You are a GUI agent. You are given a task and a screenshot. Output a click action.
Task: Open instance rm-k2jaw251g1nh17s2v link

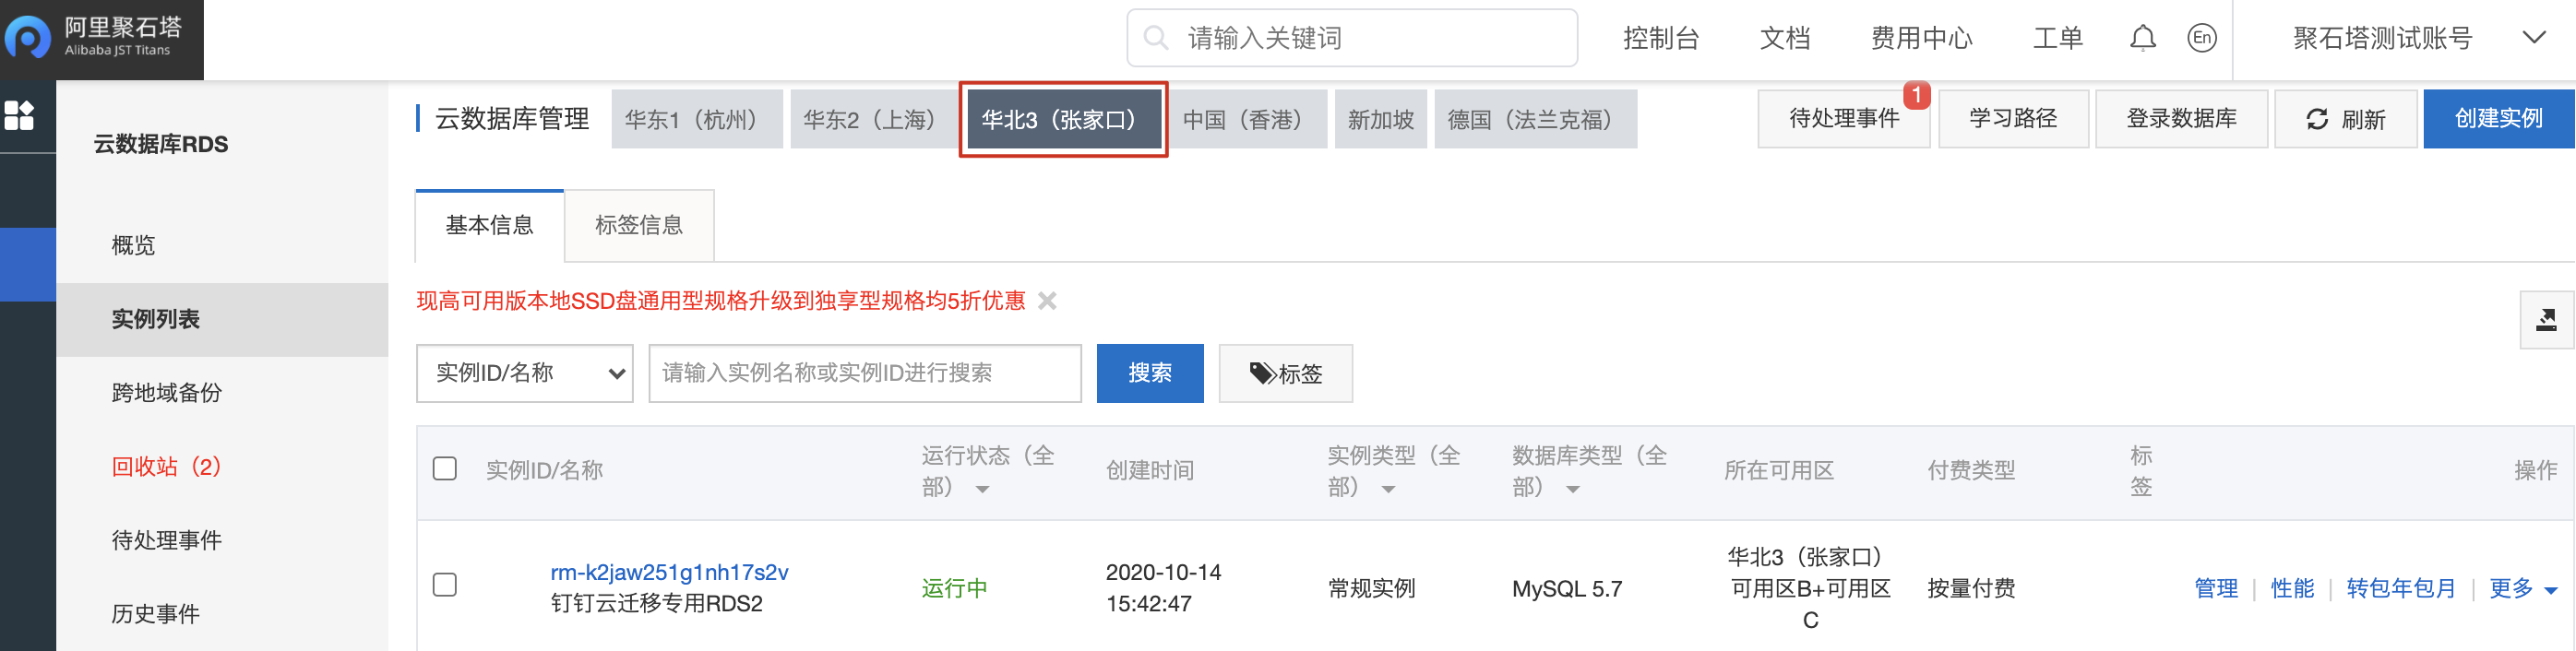point(669,572)
